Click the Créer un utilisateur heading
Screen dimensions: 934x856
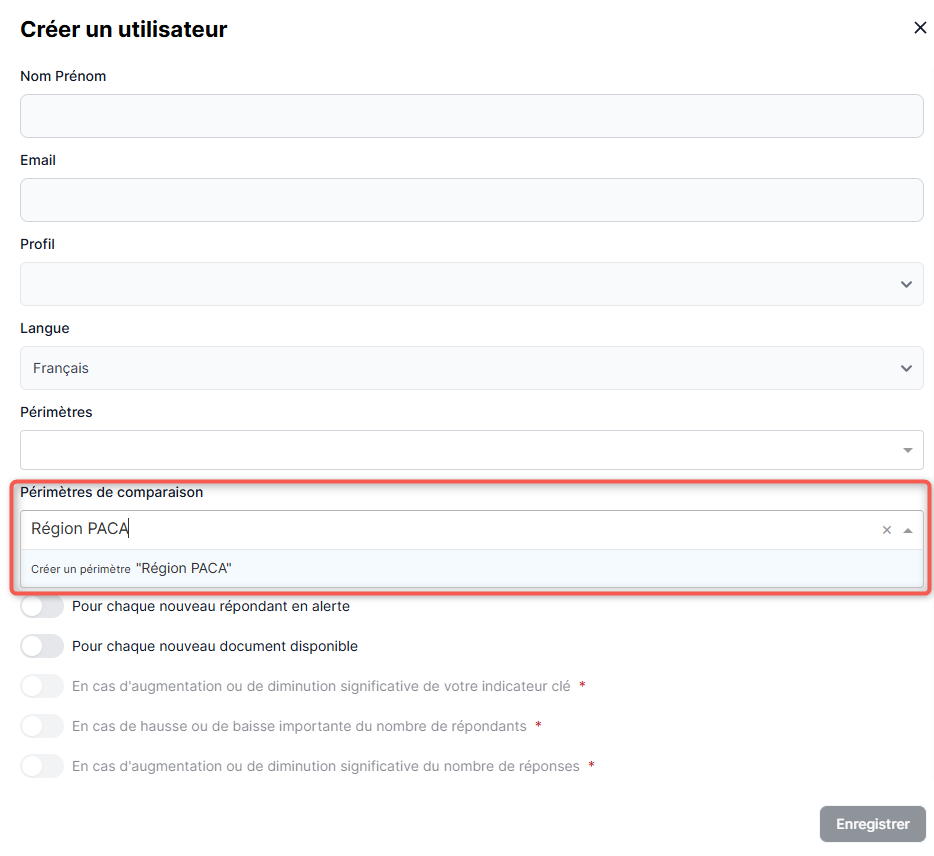pyautogui.click(x=124, y=29)
